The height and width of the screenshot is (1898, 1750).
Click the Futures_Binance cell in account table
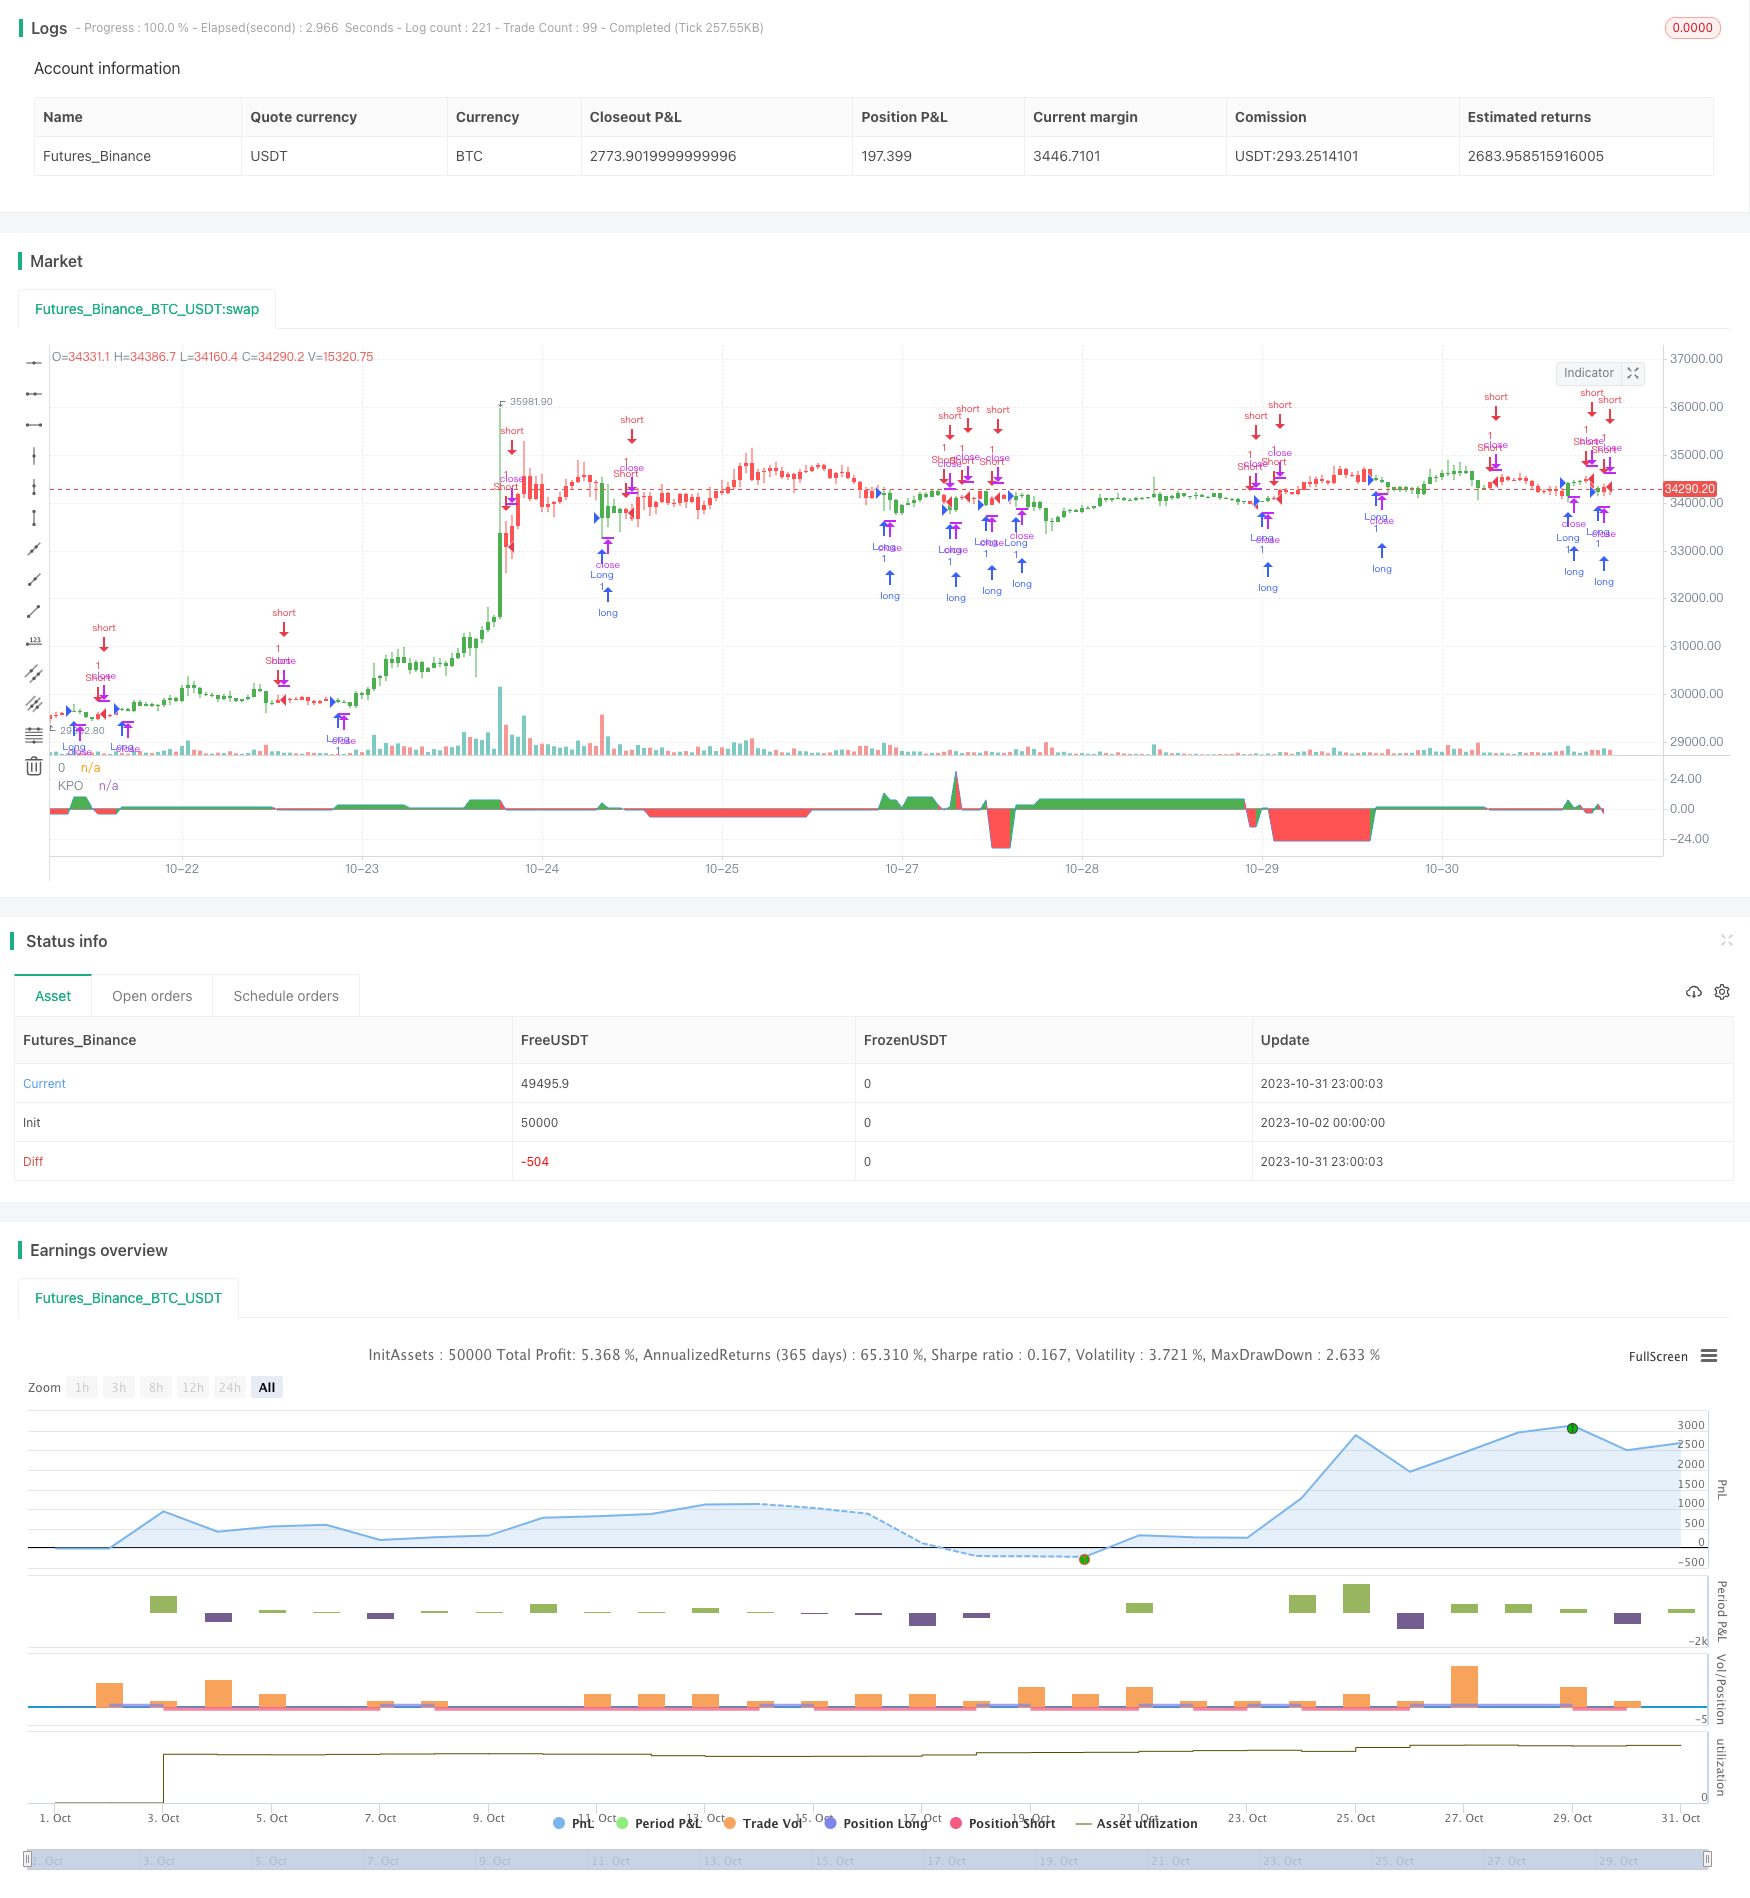point(97,156)
